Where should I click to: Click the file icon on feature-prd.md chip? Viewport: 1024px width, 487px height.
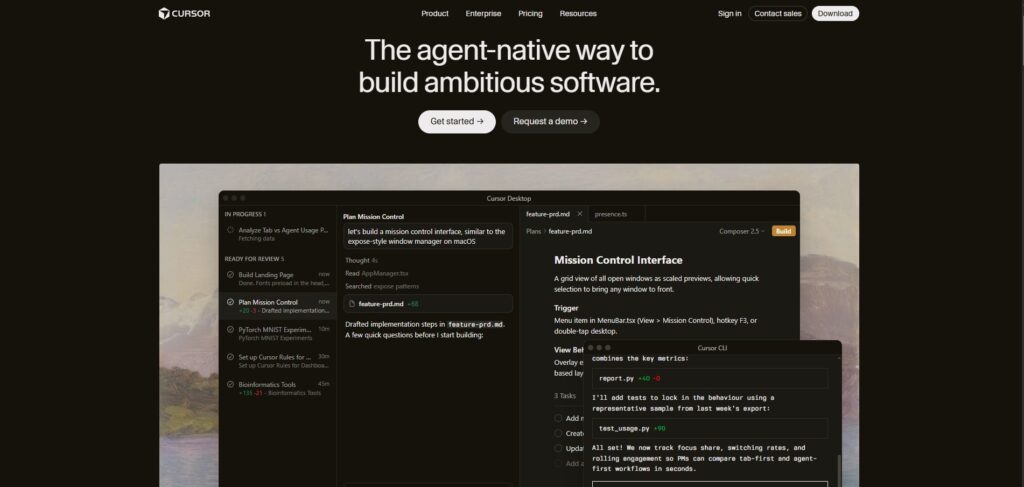[352, 304]
